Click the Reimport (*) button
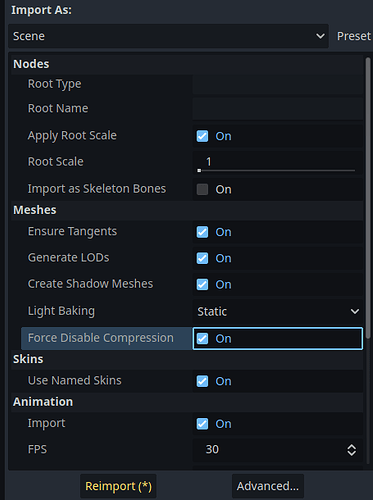 tap(118, 486)
